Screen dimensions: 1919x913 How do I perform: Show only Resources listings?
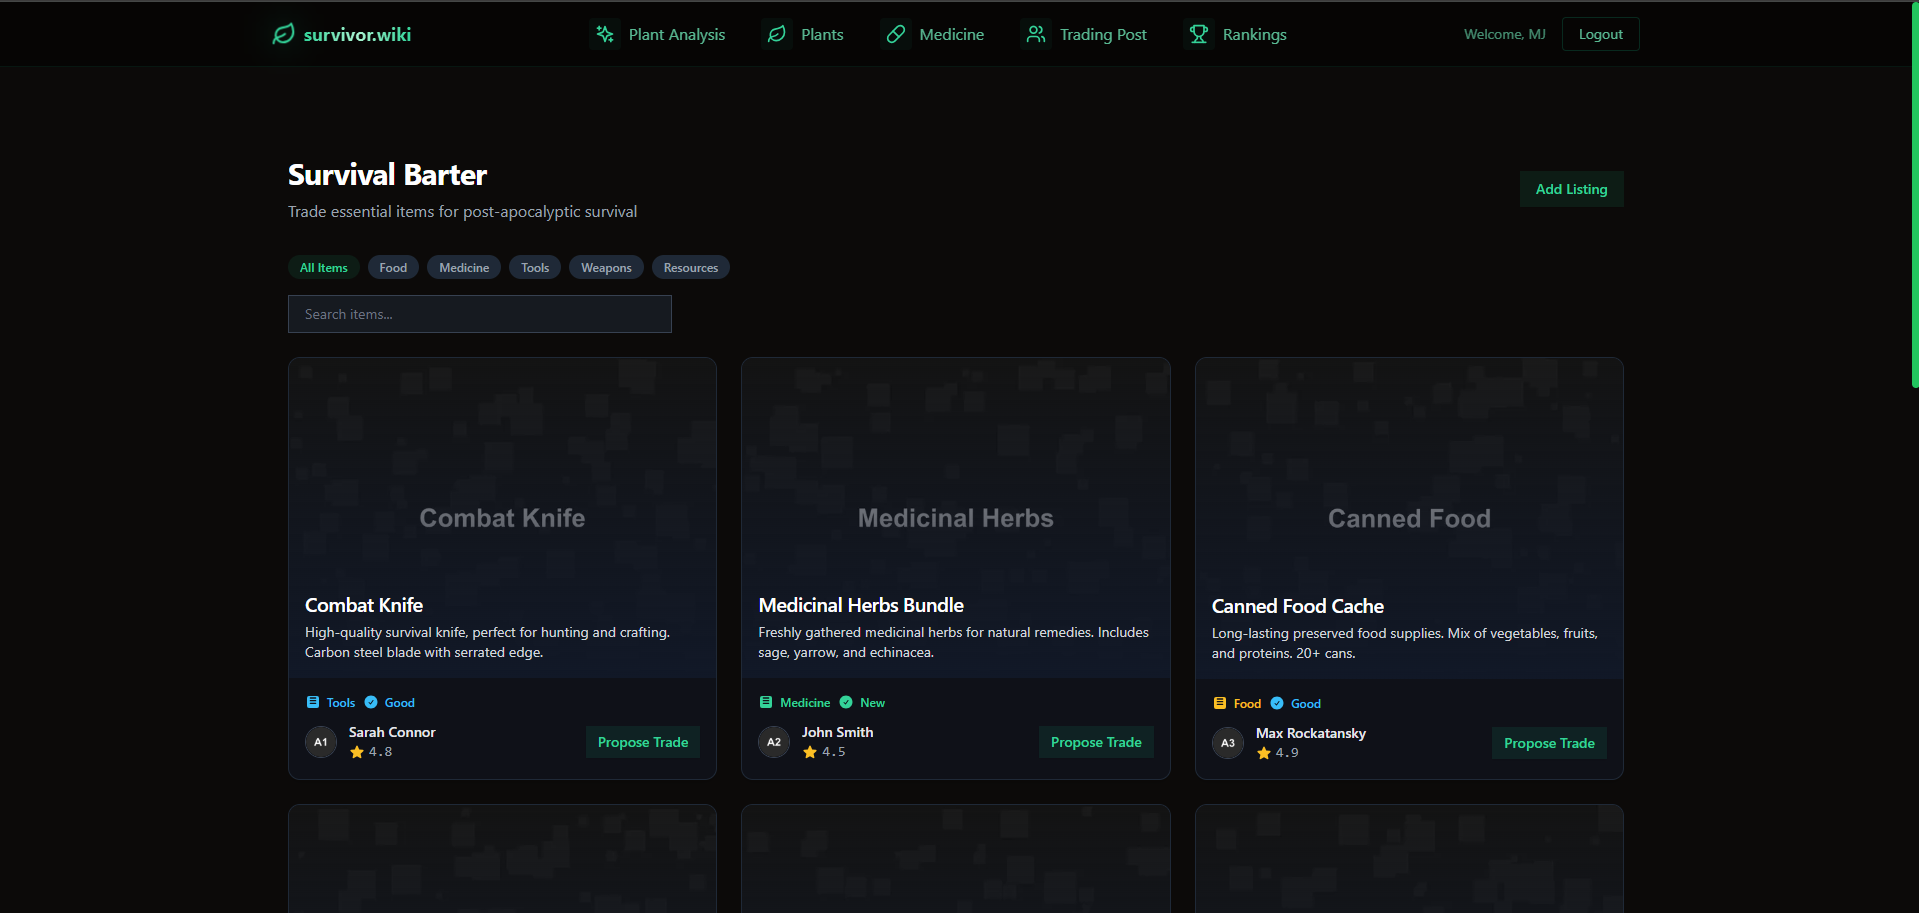coord(691,267)
